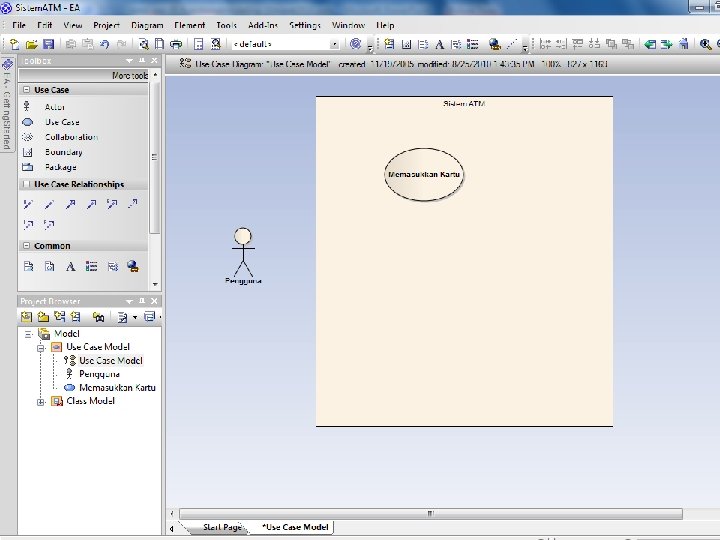Click the Help circle icon in toolbar

355,44
